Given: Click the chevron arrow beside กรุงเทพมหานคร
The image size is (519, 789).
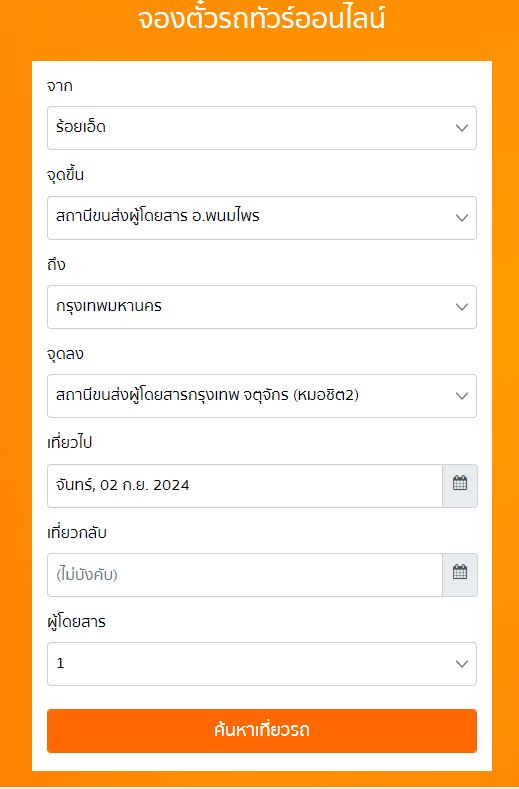Looking at the screenshot, I should pos(462,307).
